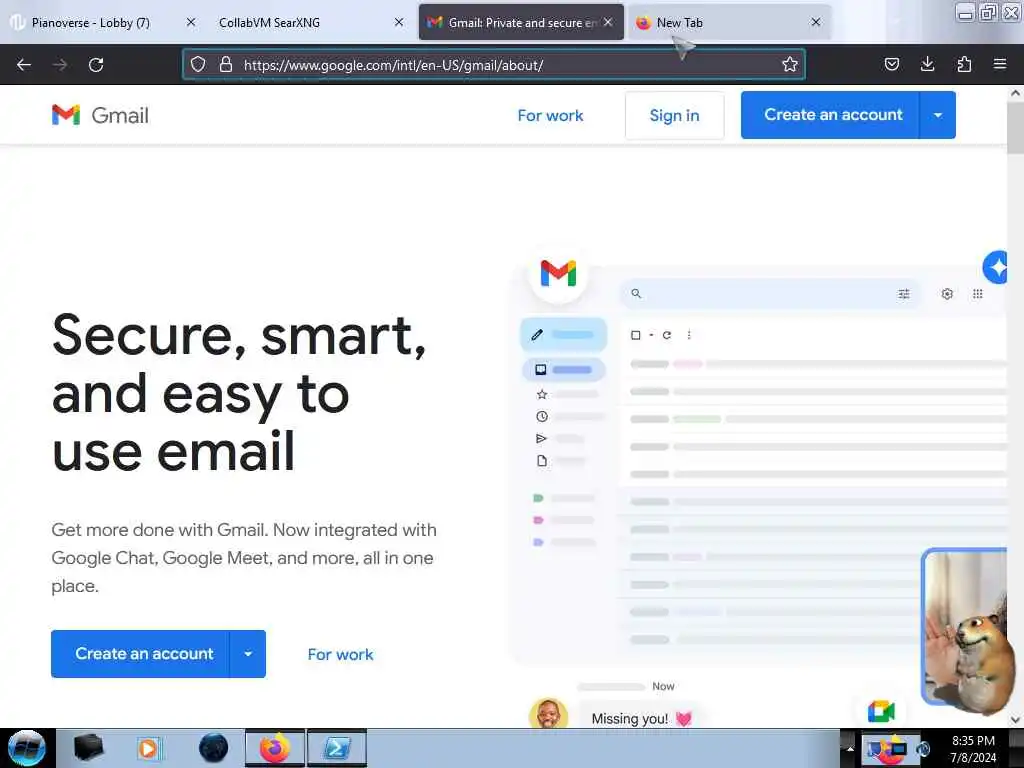
Task: Open the black box taskbar icon
Action: pyautogui.click(x=88, y=748)
